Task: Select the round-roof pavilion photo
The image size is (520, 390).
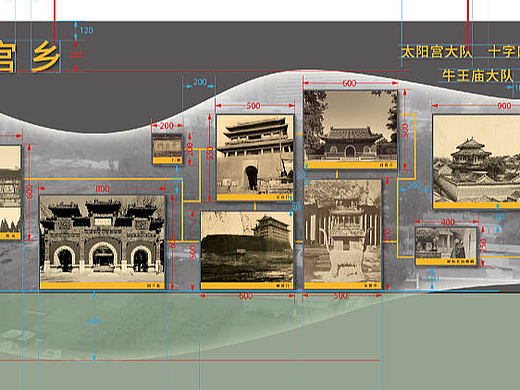Action: tap(476, 162)
